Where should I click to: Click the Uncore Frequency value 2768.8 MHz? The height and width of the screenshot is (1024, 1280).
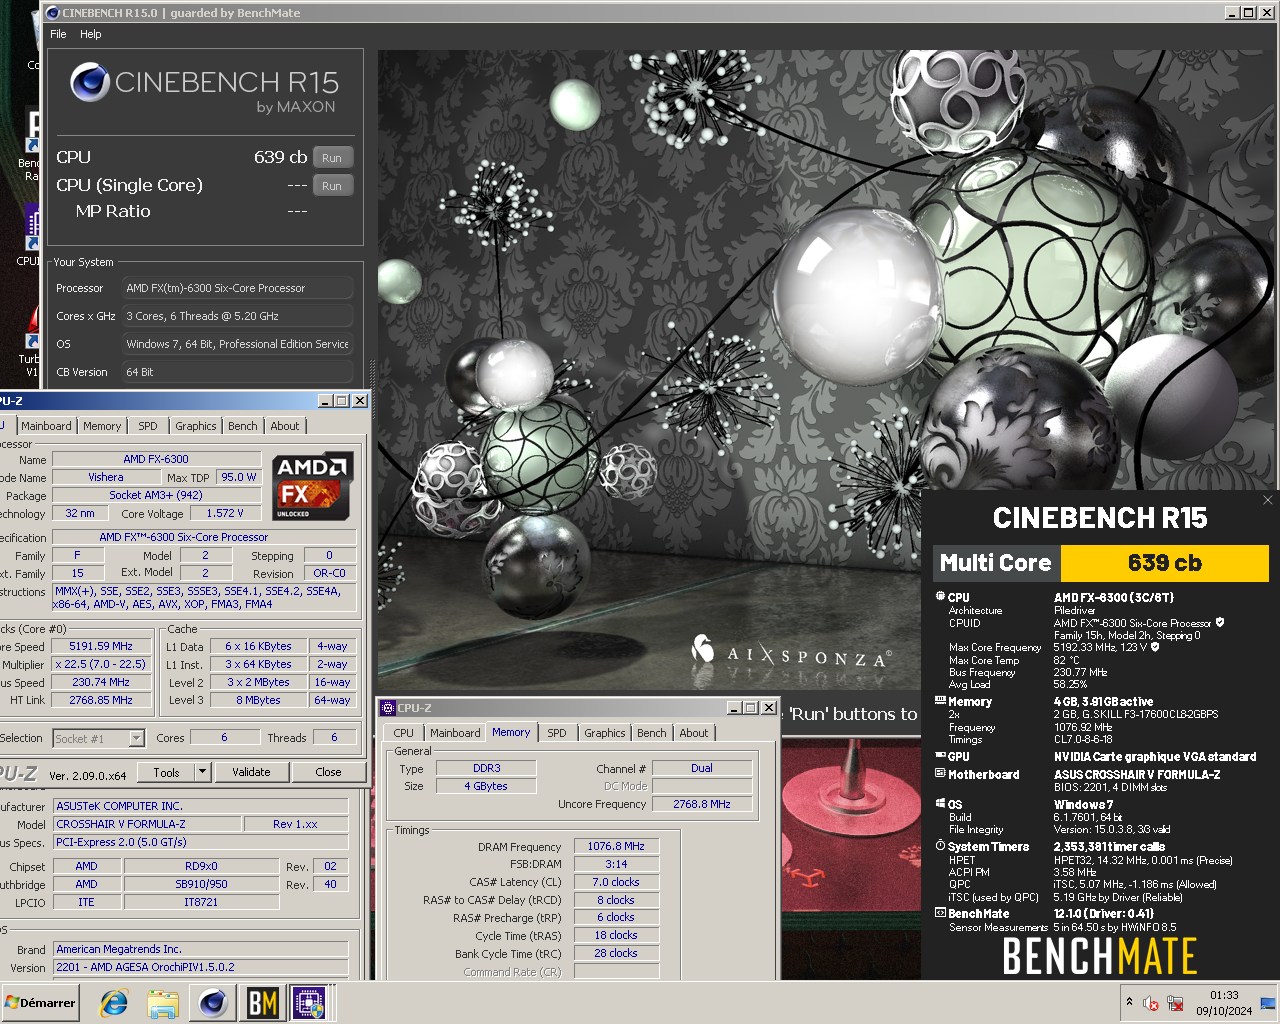click(702, 804)
